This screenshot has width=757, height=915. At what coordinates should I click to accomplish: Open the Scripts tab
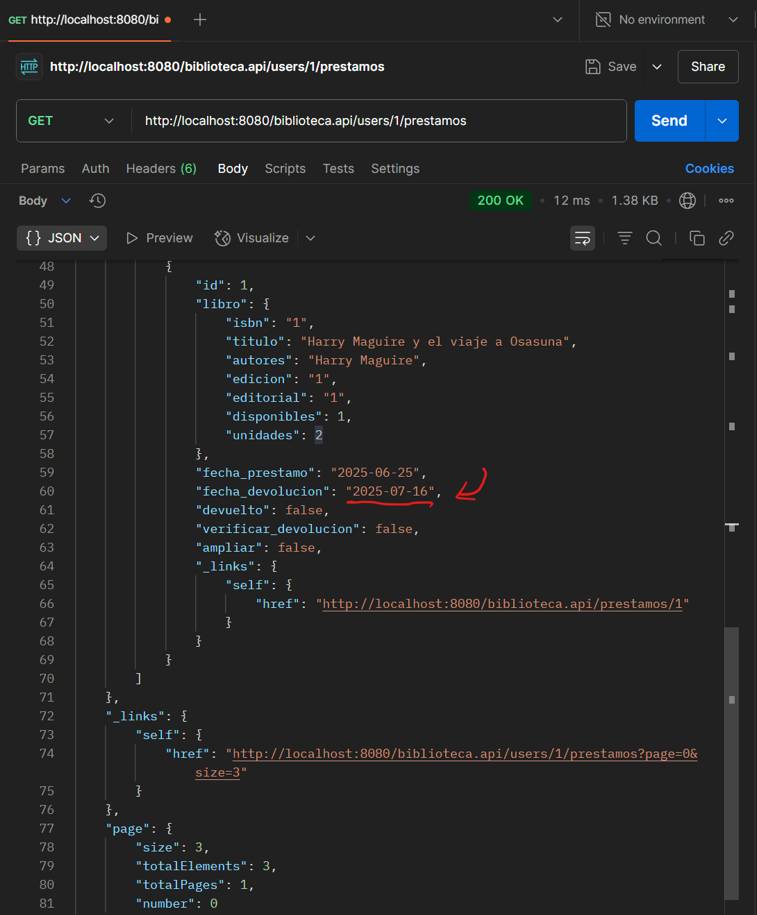coord(285,169)
